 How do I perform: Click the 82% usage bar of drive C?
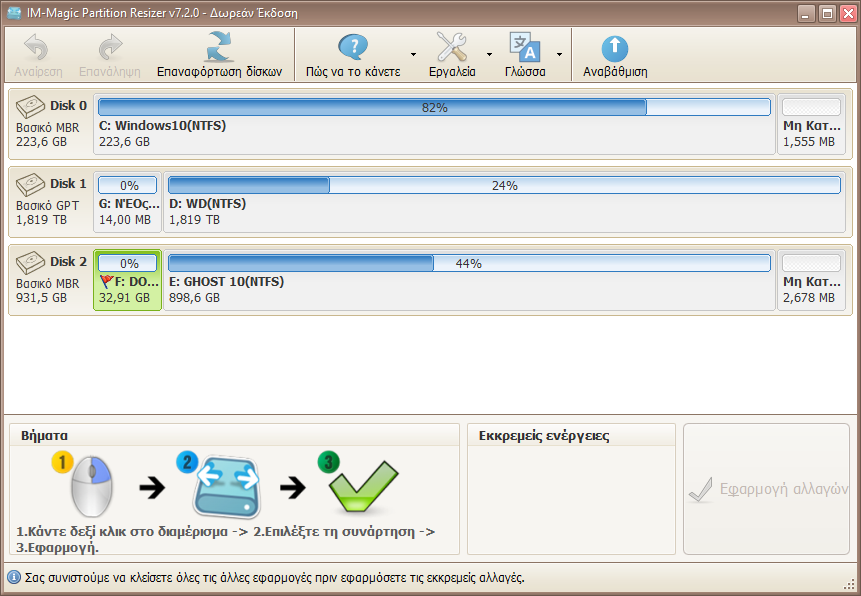tap(434, 107)
